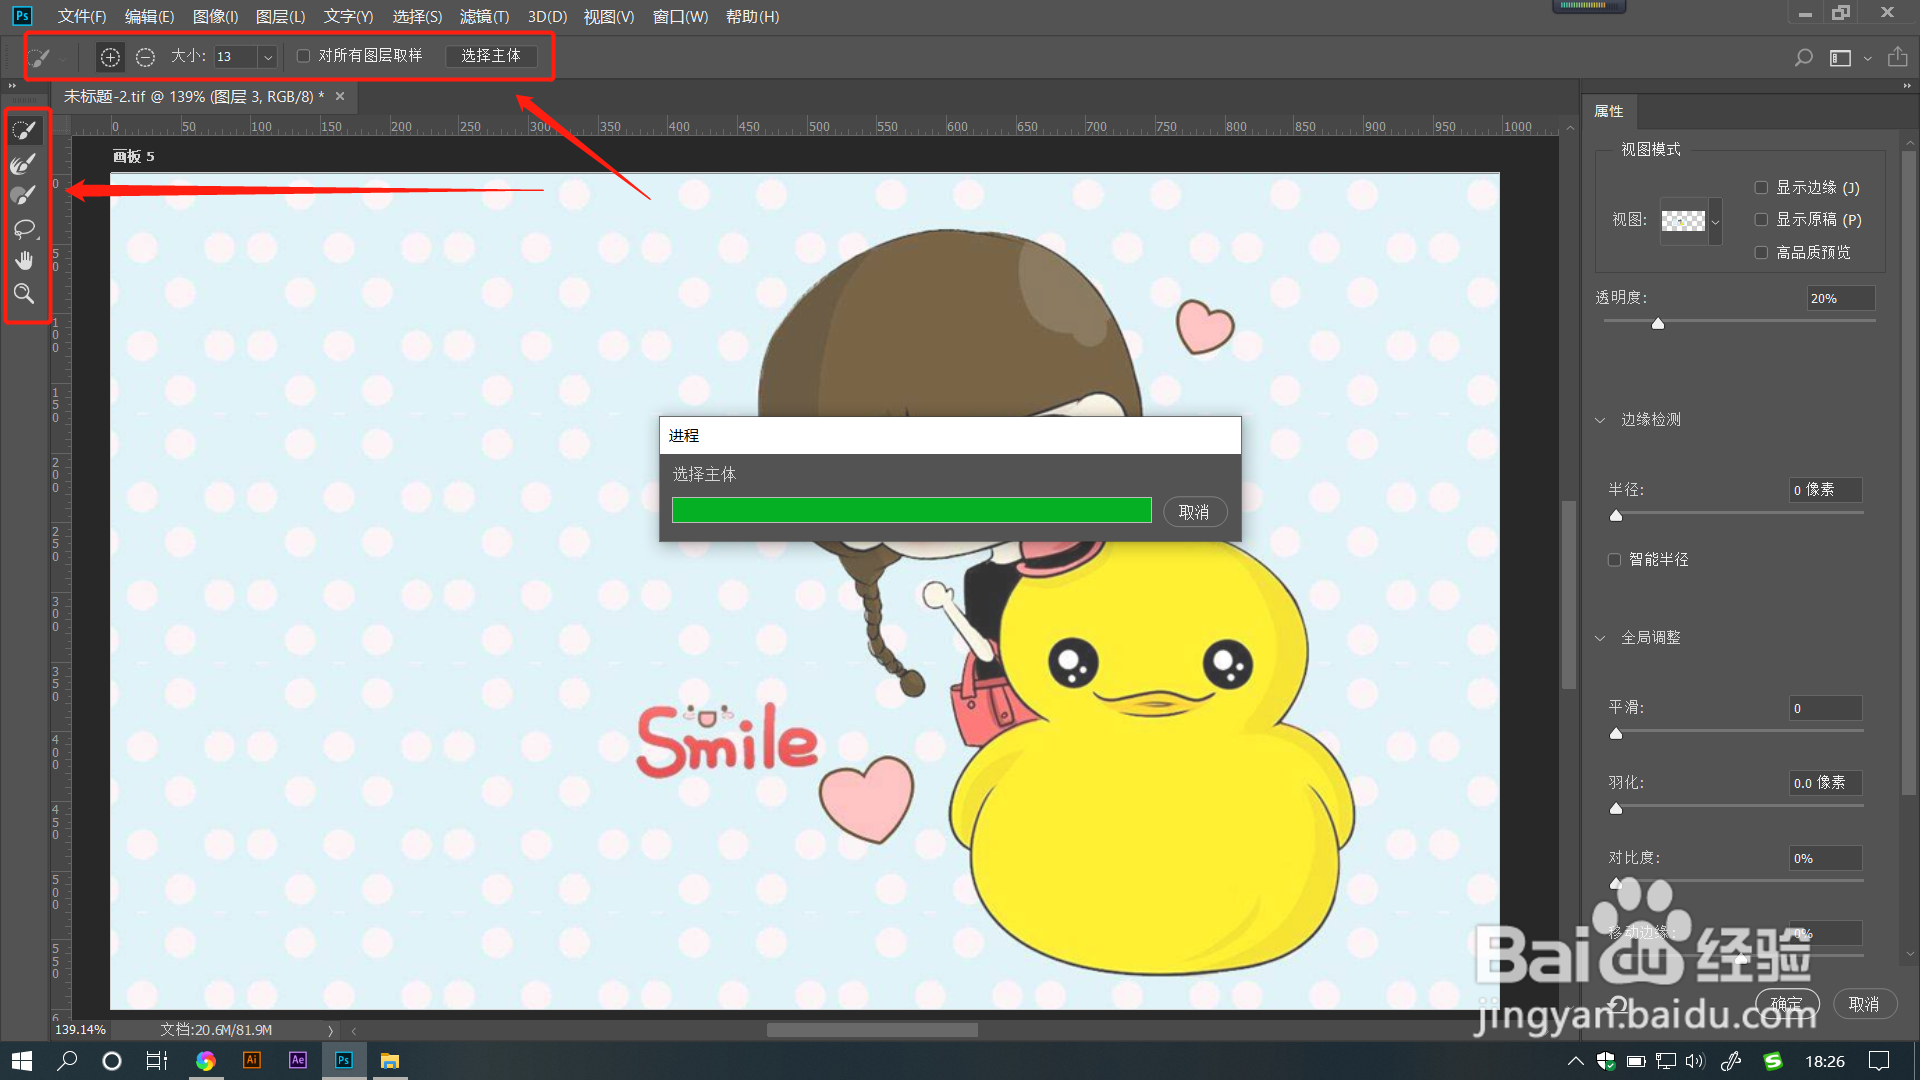Click Add to selection plus icon
1920x1080 pixels.
(110, 57)
